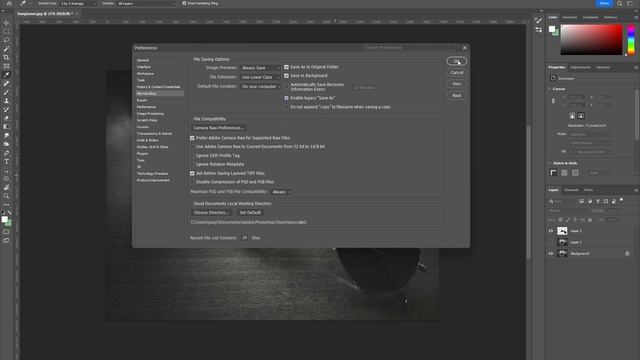The height and width of the screenshot is (360, 640).
Task: Toggle Save in Background checkbox
Action: (286, 76)
